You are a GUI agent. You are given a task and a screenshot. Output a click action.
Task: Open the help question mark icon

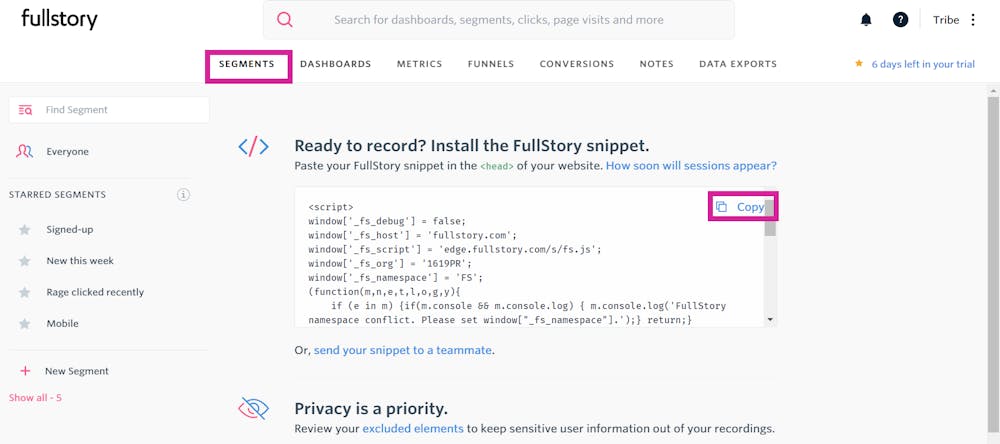(x=900, y=20)
